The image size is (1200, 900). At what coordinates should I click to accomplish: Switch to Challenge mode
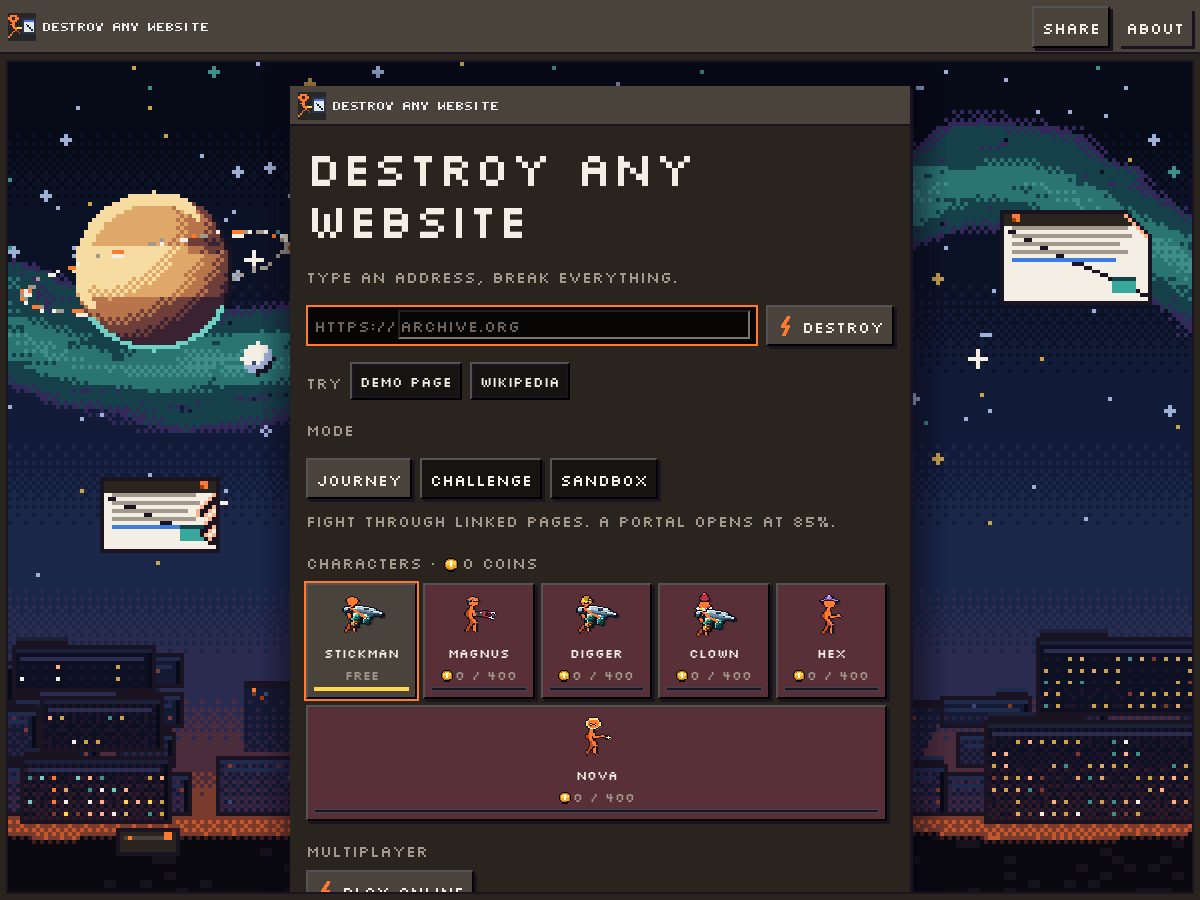click(481, 479)
